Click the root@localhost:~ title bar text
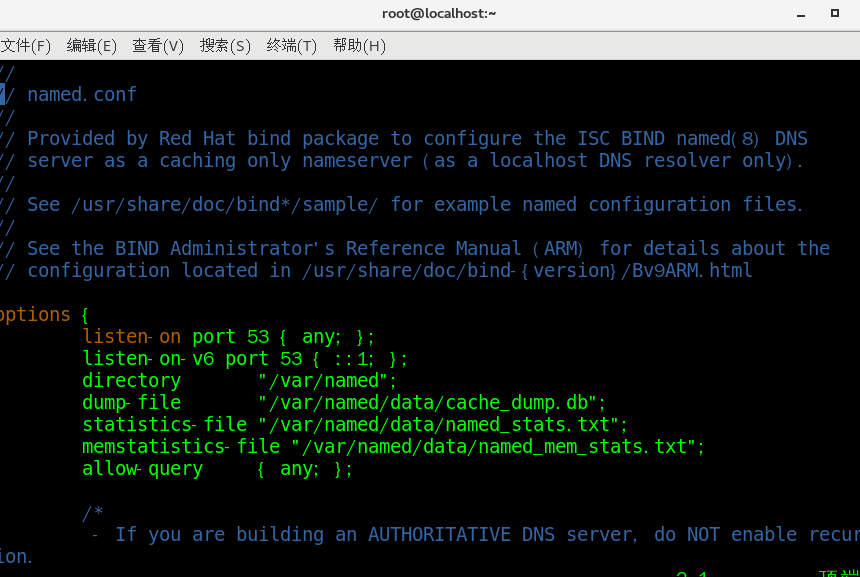The width and height of the screenshot is (860, 577). tap(438, 13)
